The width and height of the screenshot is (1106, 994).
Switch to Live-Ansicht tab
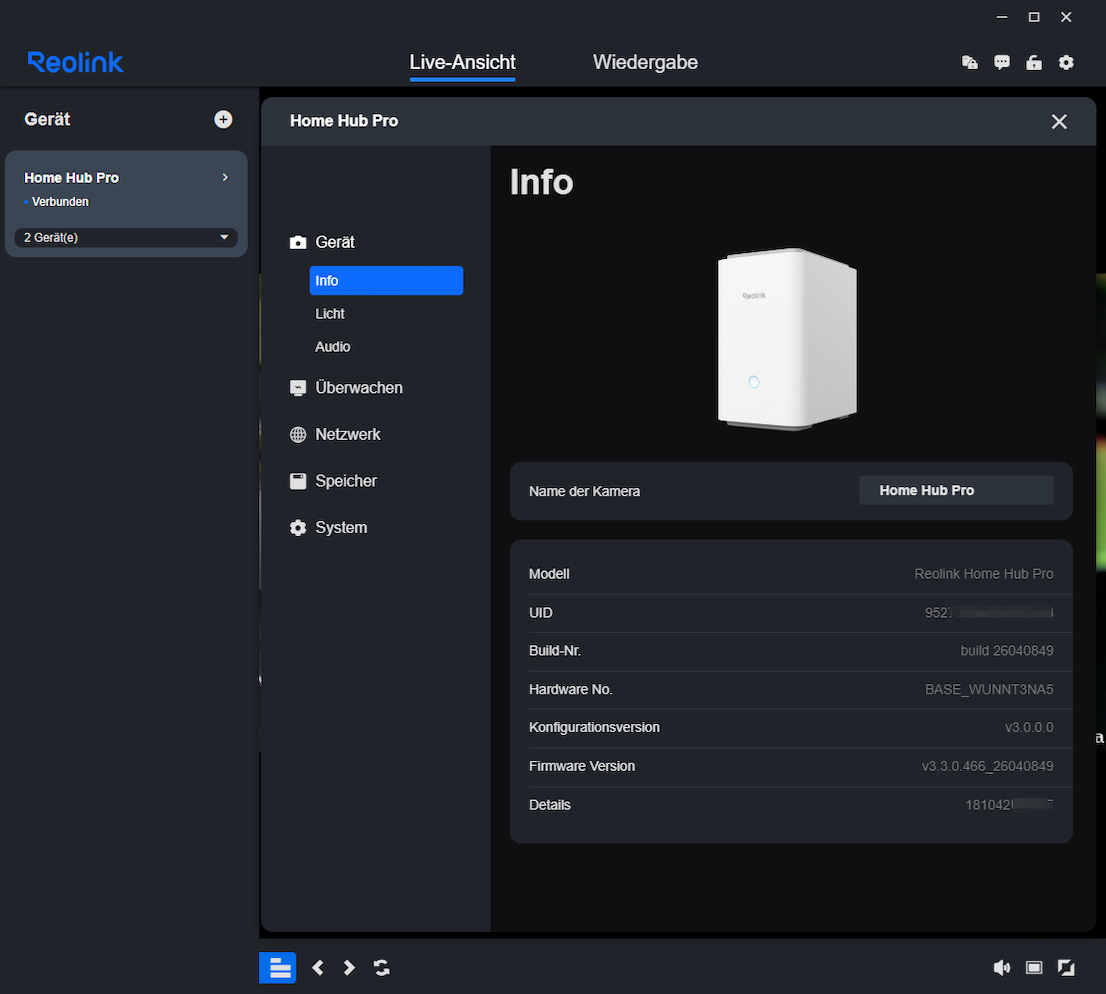(463, 62)
